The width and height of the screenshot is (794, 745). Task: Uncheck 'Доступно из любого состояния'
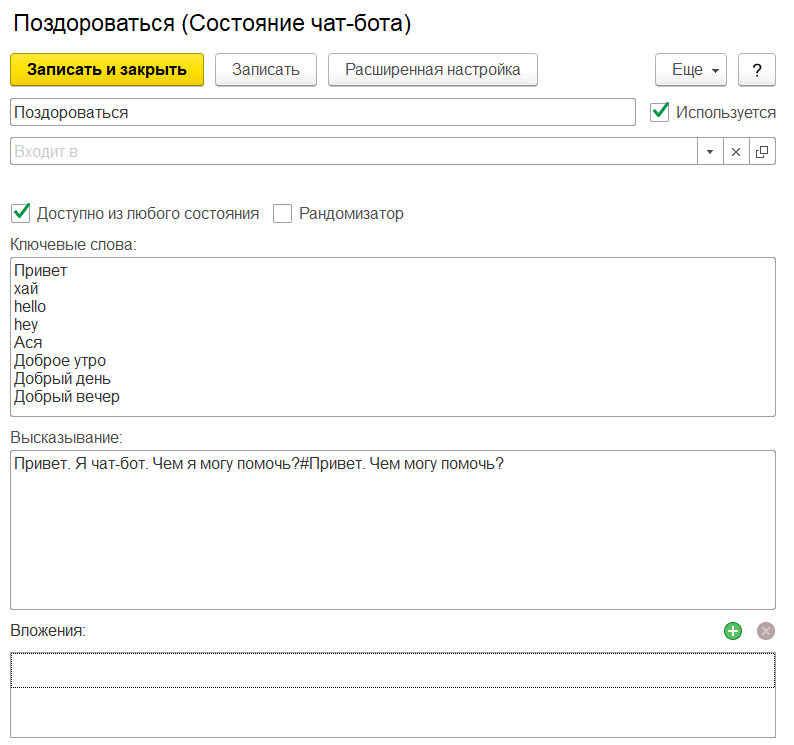(20, 213)
